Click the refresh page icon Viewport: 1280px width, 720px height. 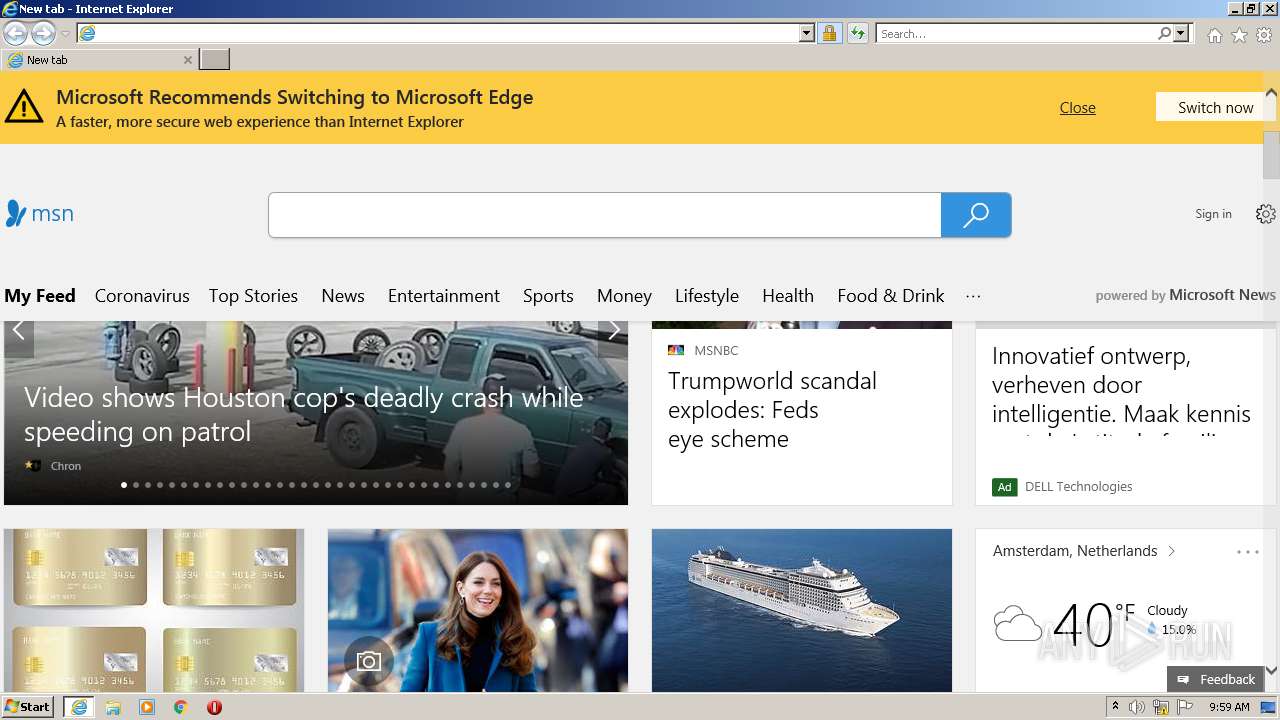coord(857,34)
